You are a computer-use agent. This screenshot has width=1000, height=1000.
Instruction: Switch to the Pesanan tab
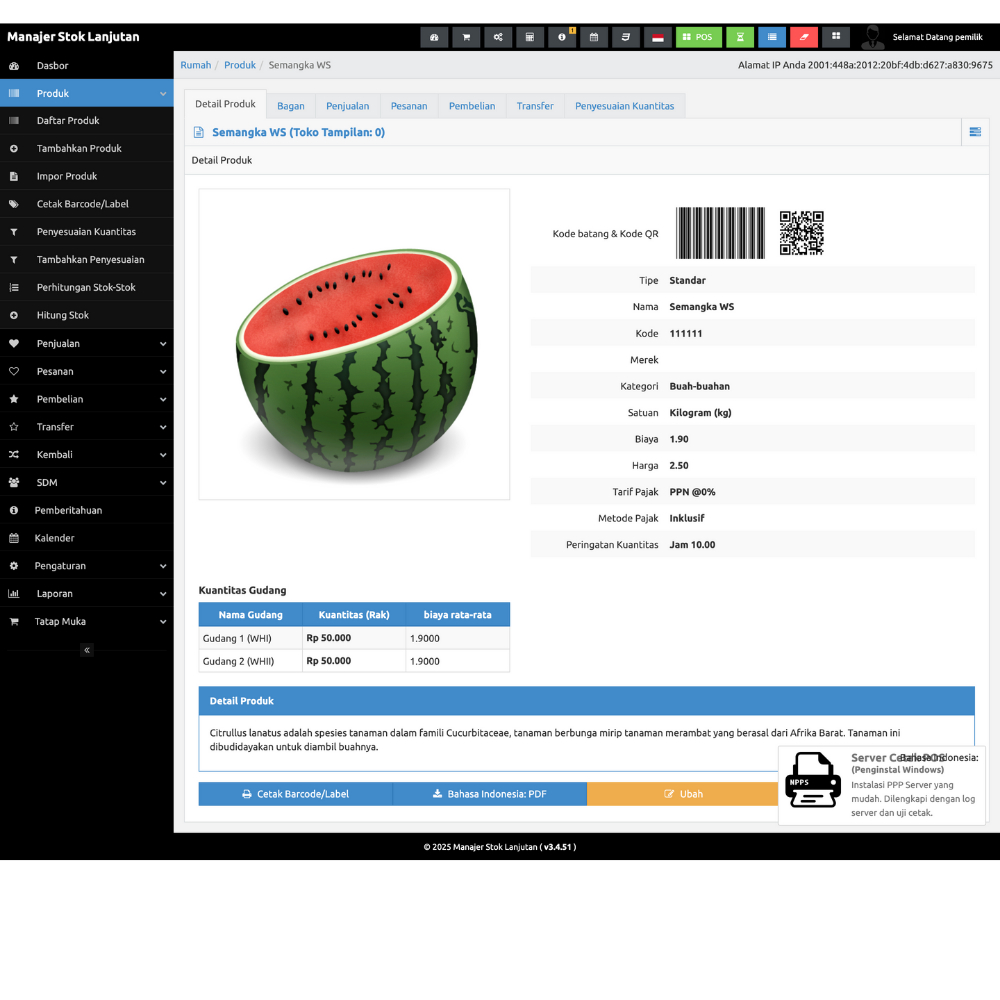coord(409,106)
